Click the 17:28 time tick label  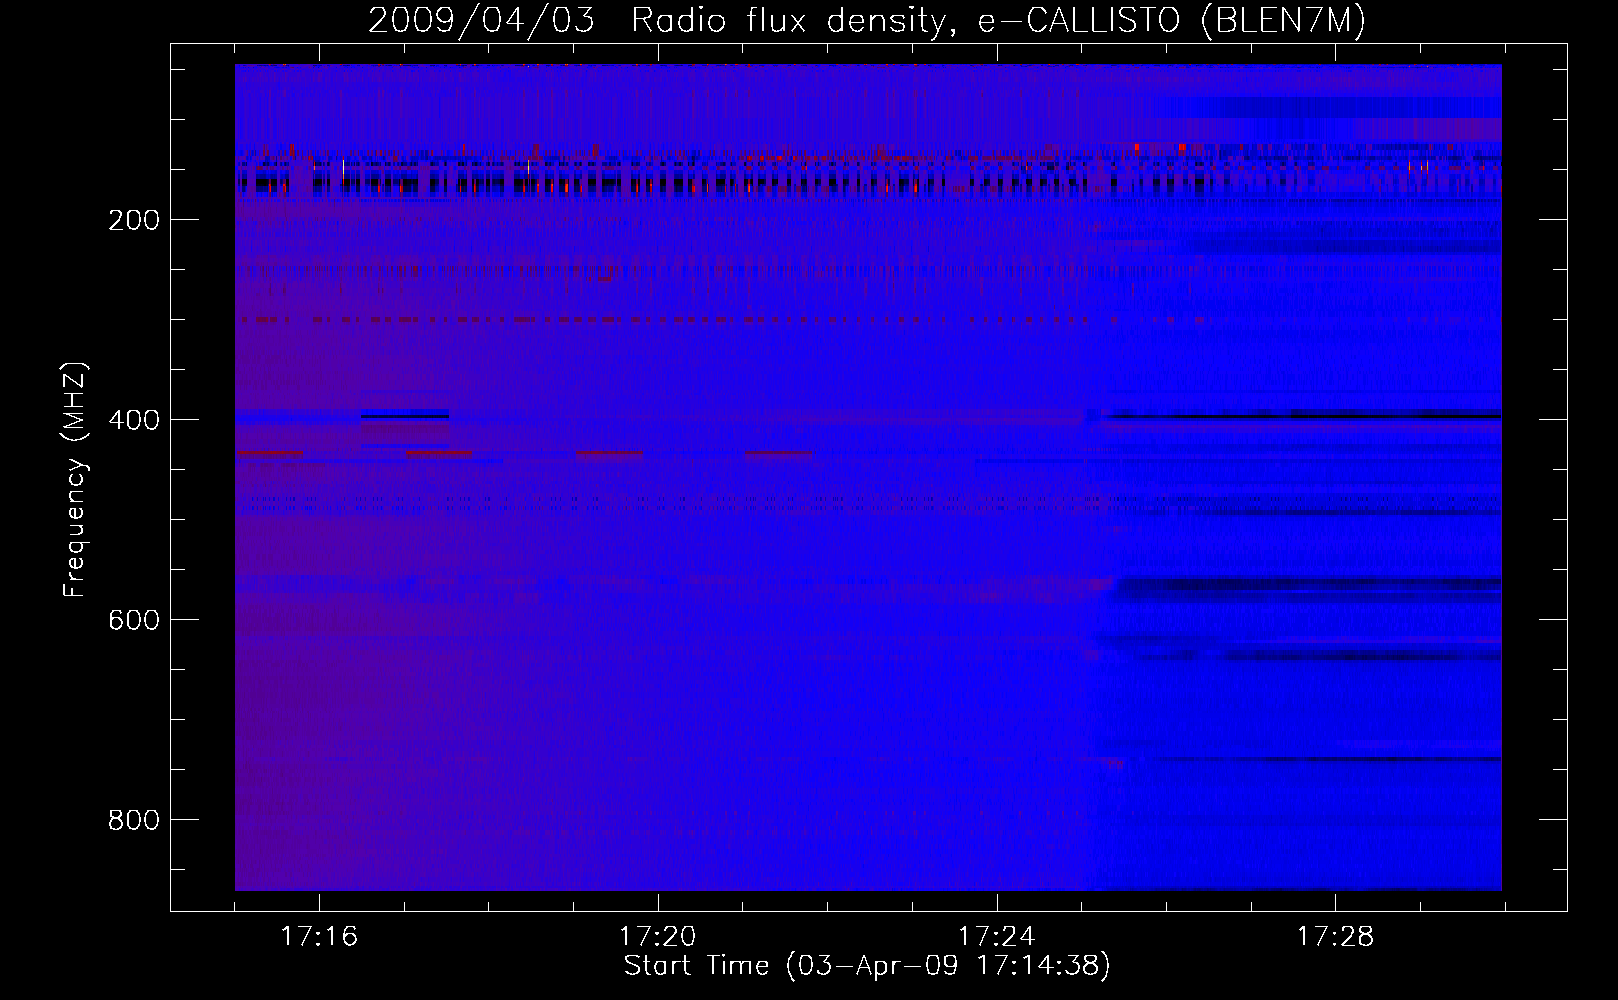pyautogui.click(x=1336, y=936)
